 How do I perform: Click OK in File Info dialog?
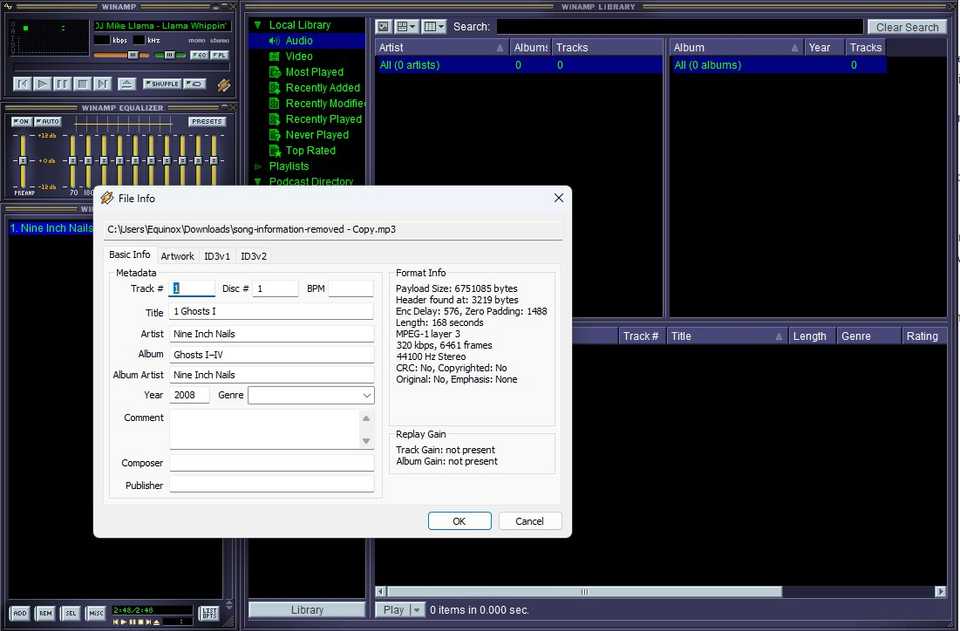pos(459,521)
